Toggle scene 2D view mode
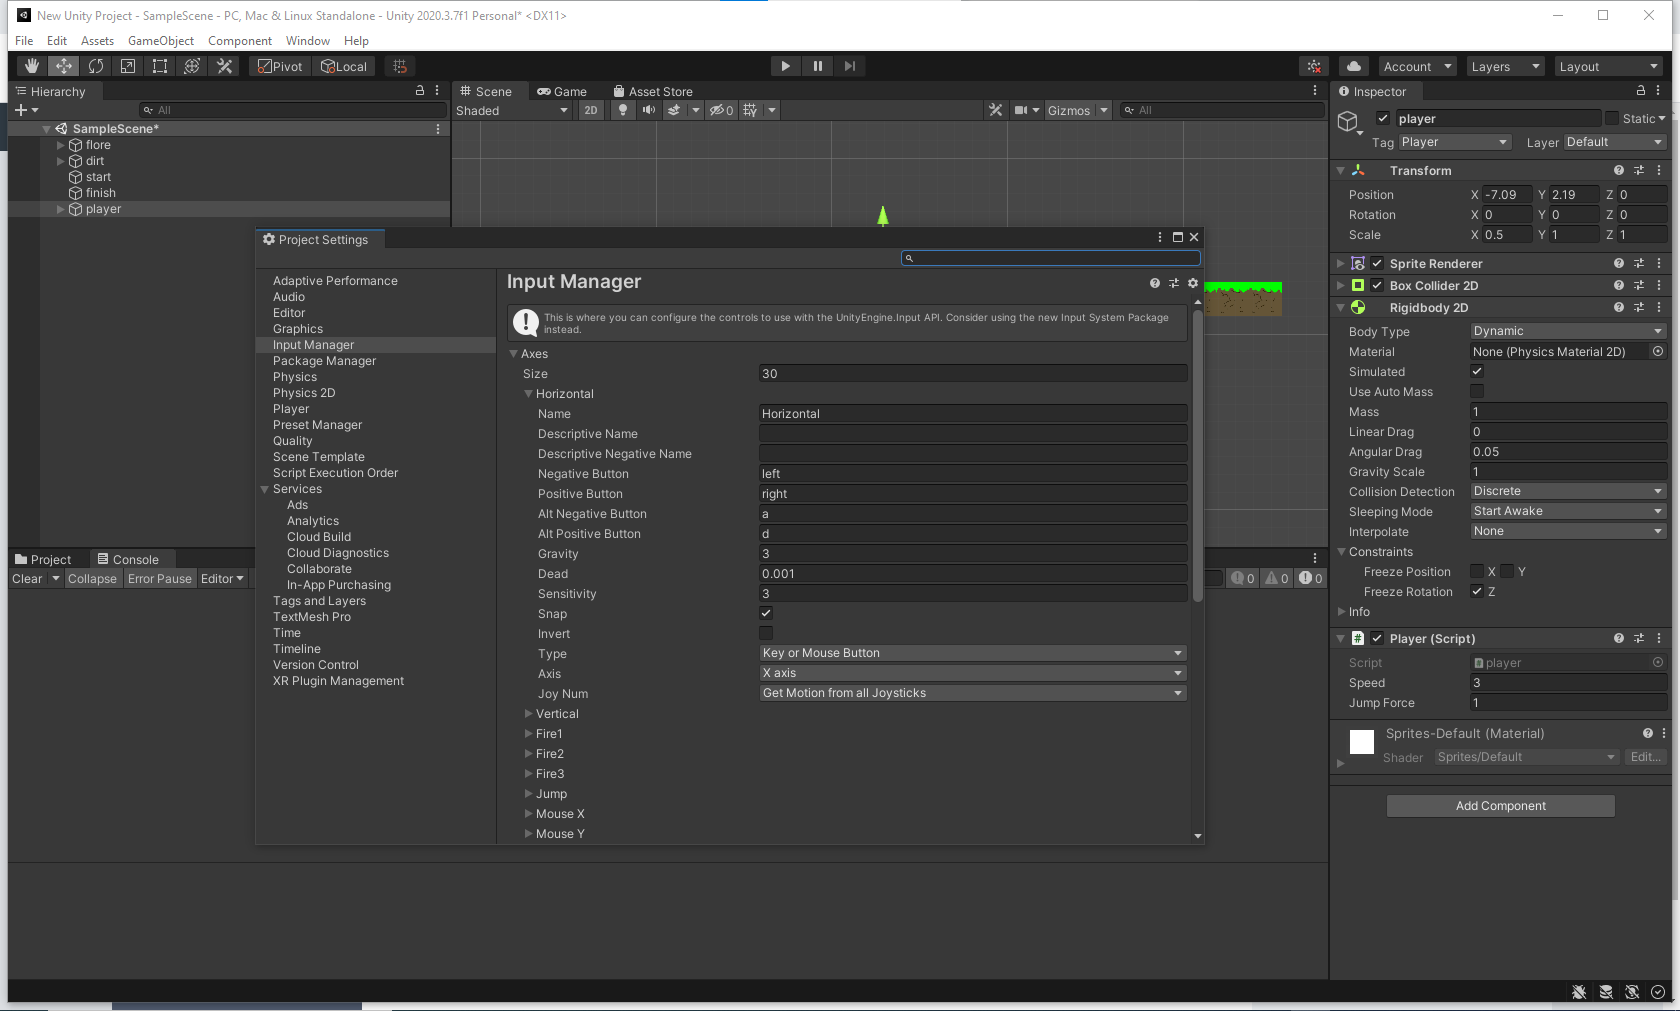Screen dimensions: 1680x1011 click(591, 110)
